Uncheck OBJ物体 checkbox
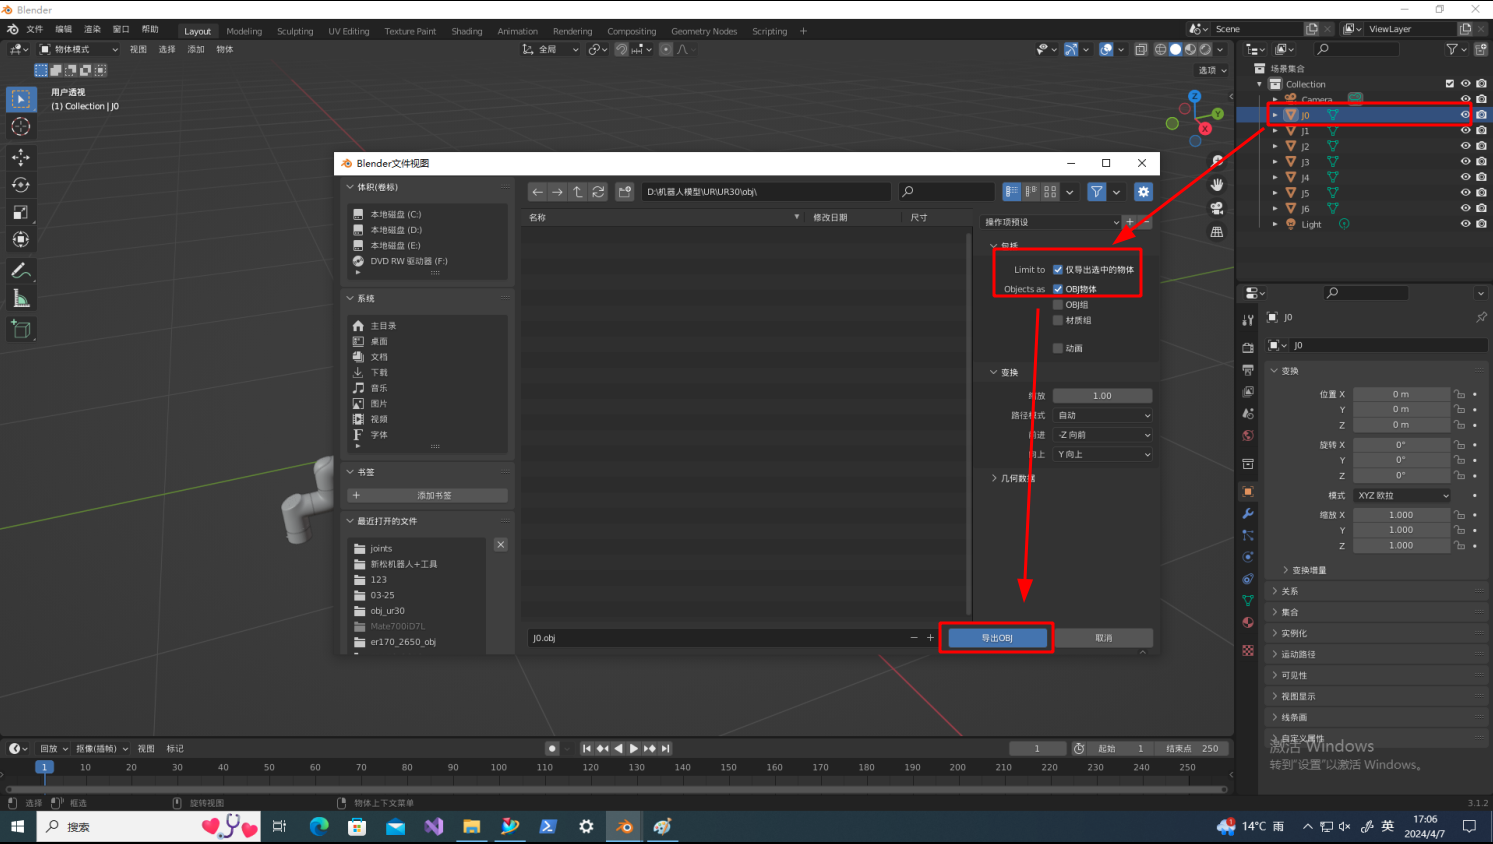This screenshot has width=1493, height=844. coord(1058,289)
